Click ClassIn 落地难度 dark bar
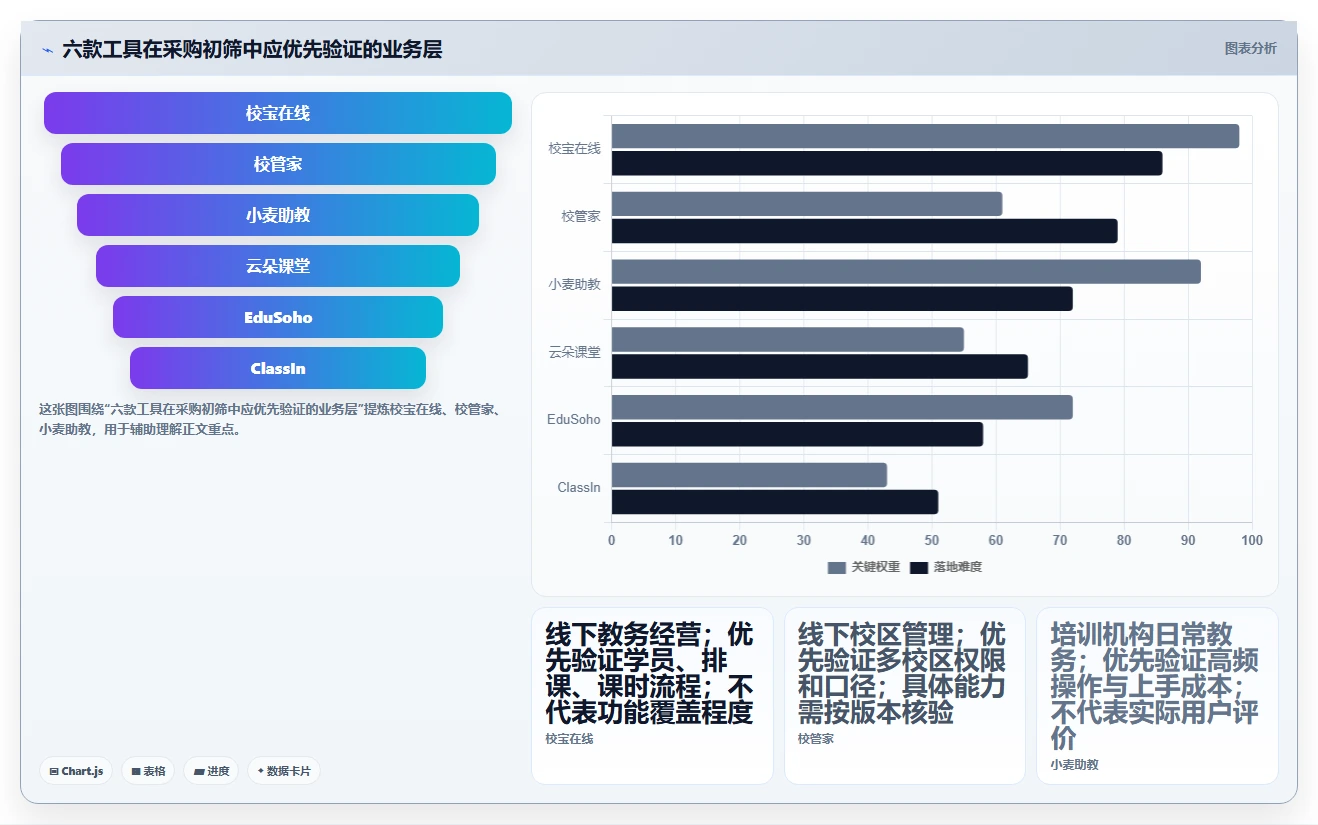Viewport: 1318px width, 825px height. (x=775, y=502)
